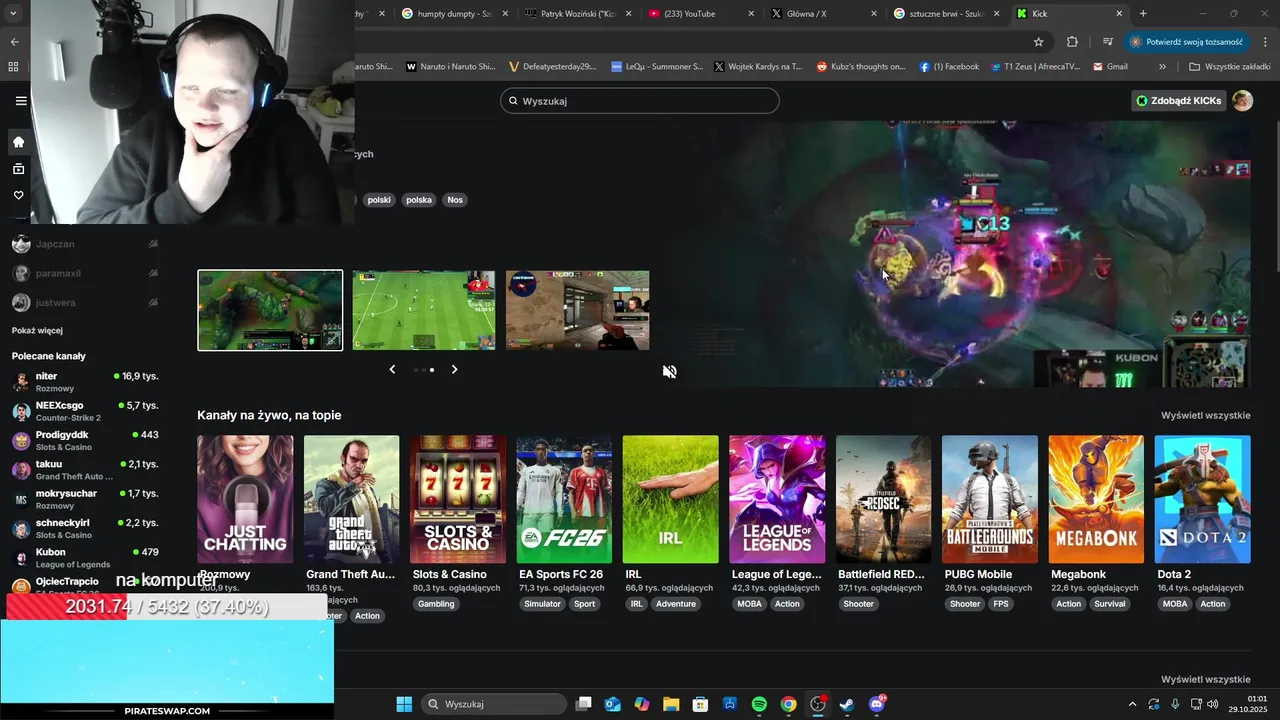Switch to Główna / X tab
The height and width of the screenshot is (720, 1280).
pyautogui.click(x=824, y=14)
